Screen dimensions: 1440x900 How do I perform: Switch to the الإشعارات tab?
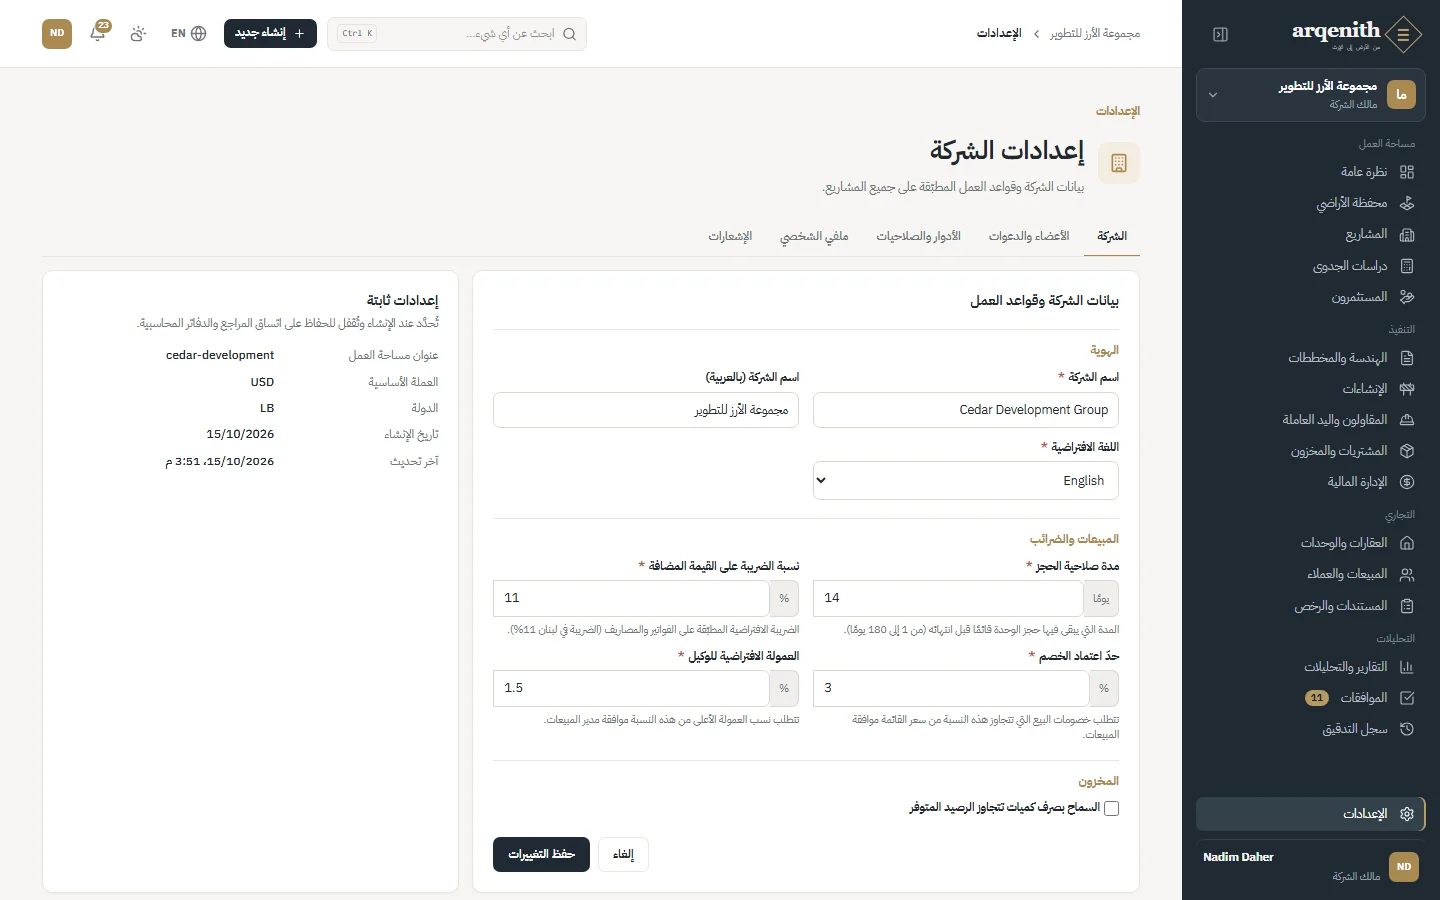click(730, 236)
